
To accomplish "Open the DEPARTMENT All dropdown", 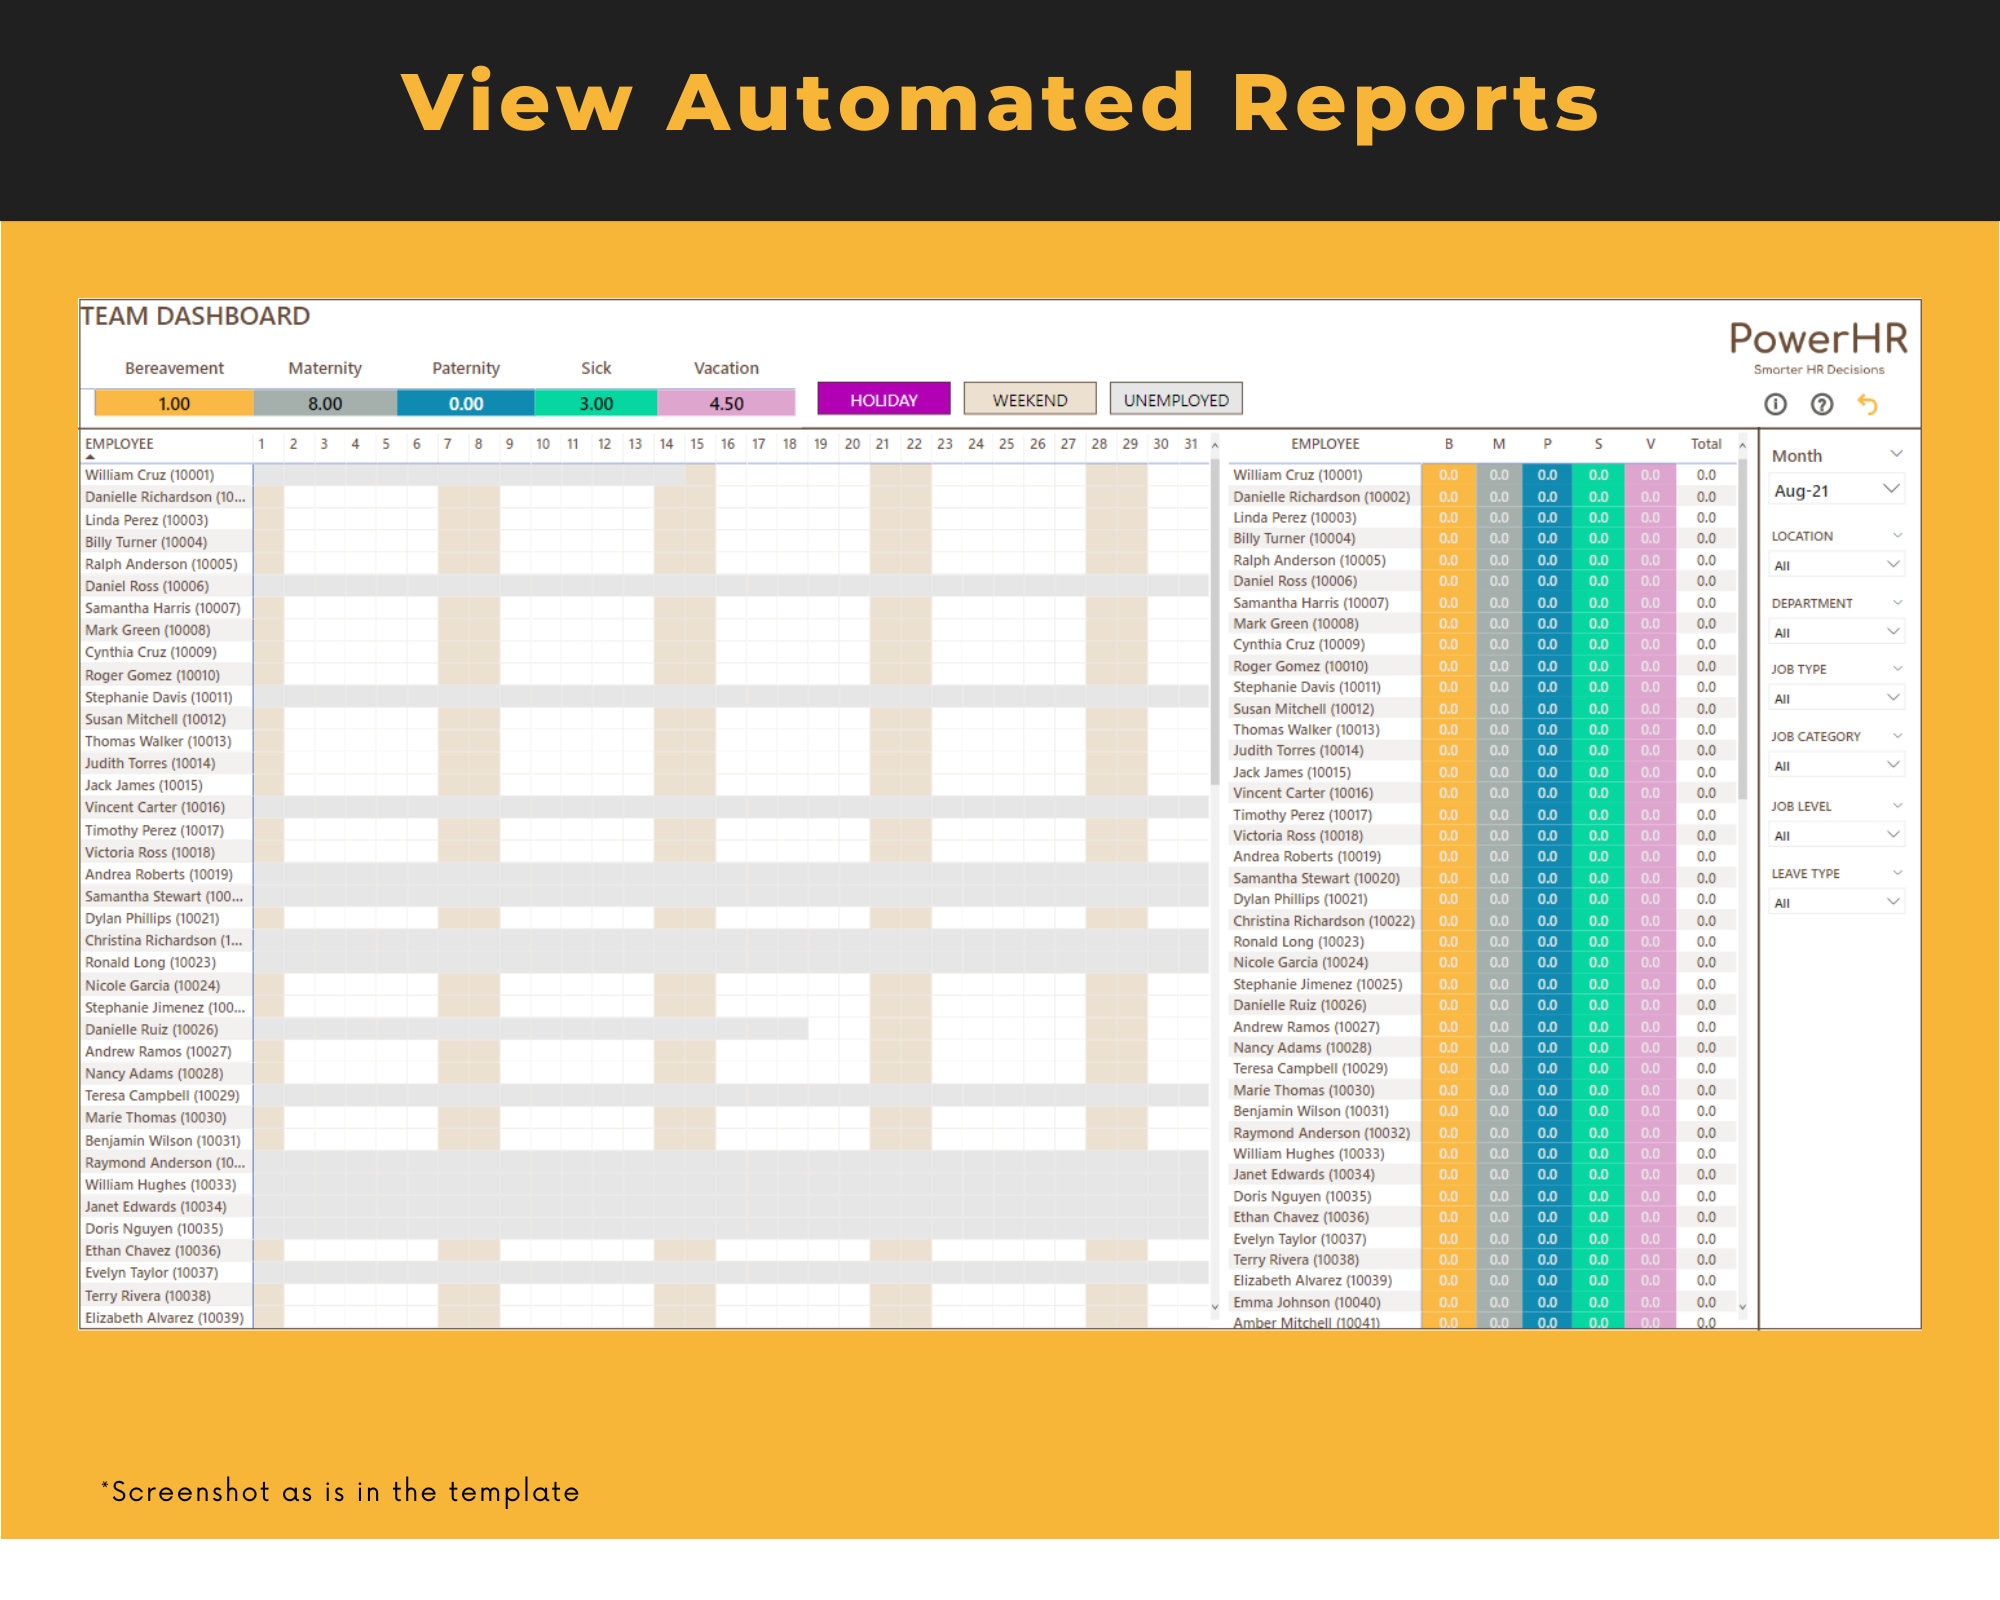I will [1835, 632].
